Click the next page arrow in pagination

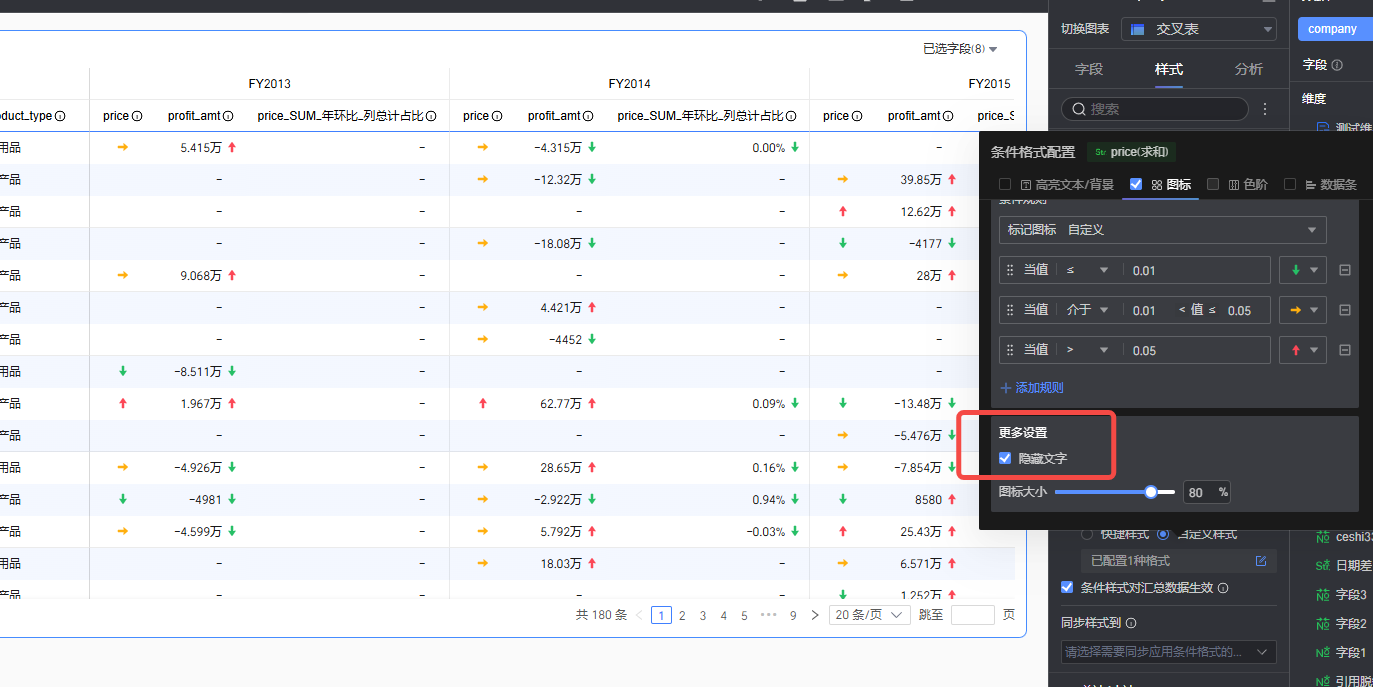(x=815, y=615)
